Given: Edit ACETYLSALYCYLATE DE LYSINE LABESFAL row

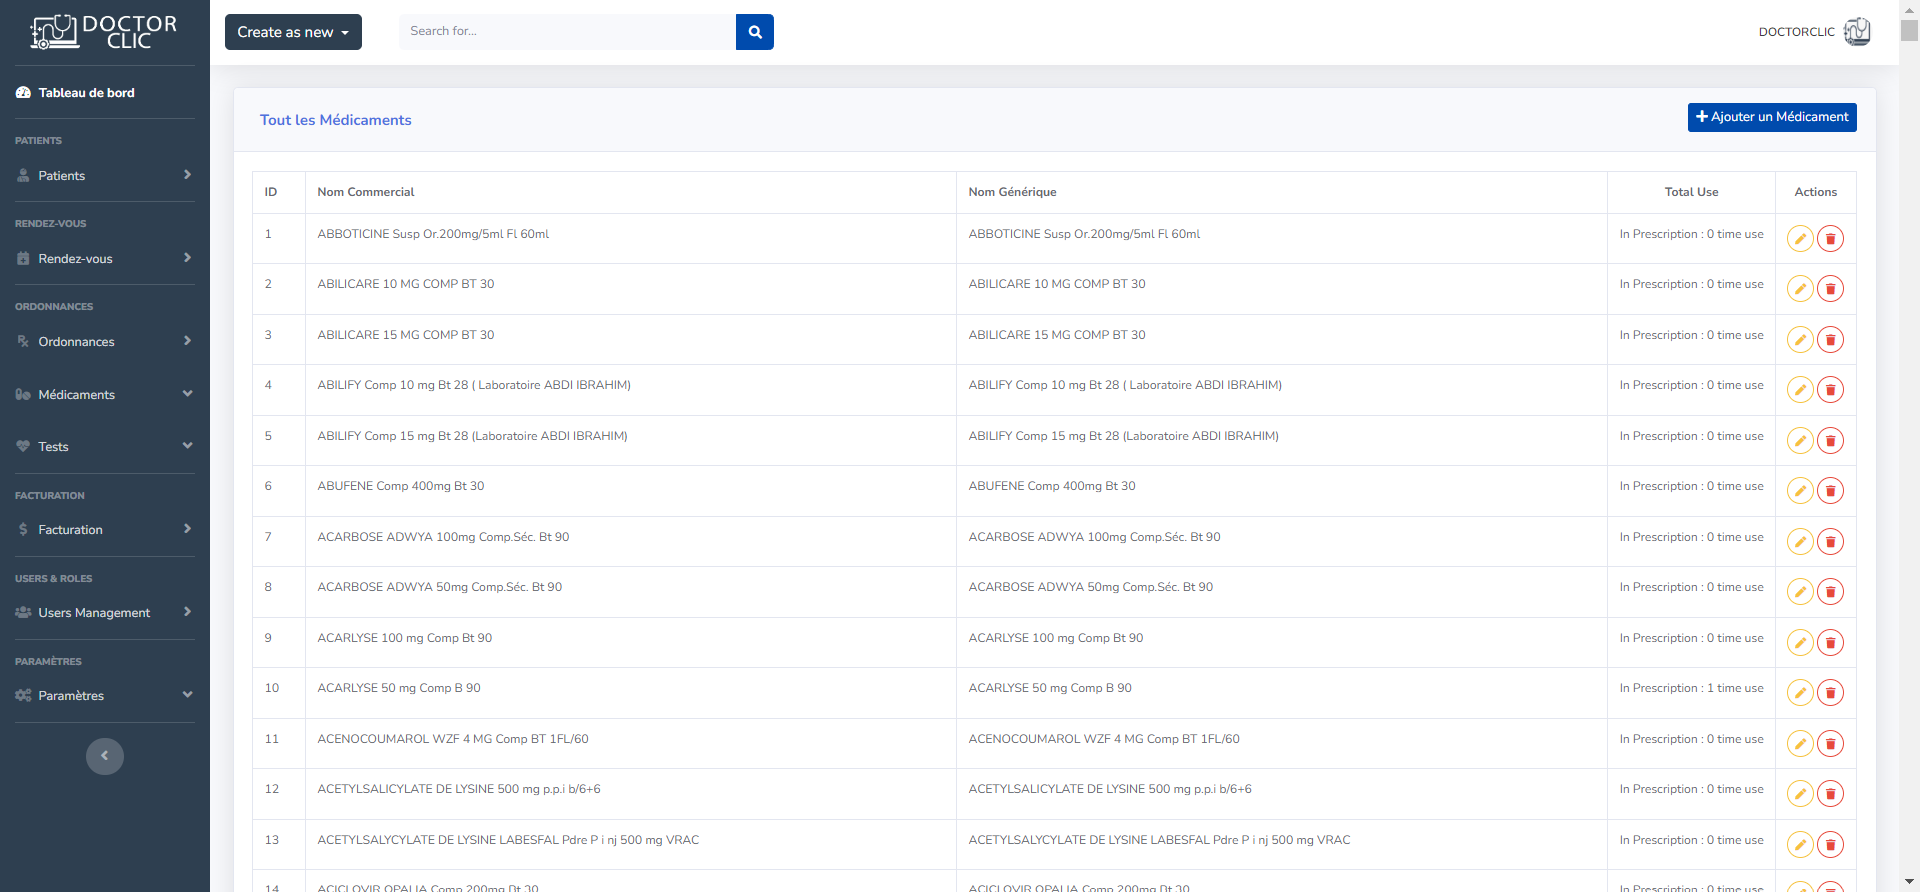Looking at the screenshot, I should point(1800,845).
